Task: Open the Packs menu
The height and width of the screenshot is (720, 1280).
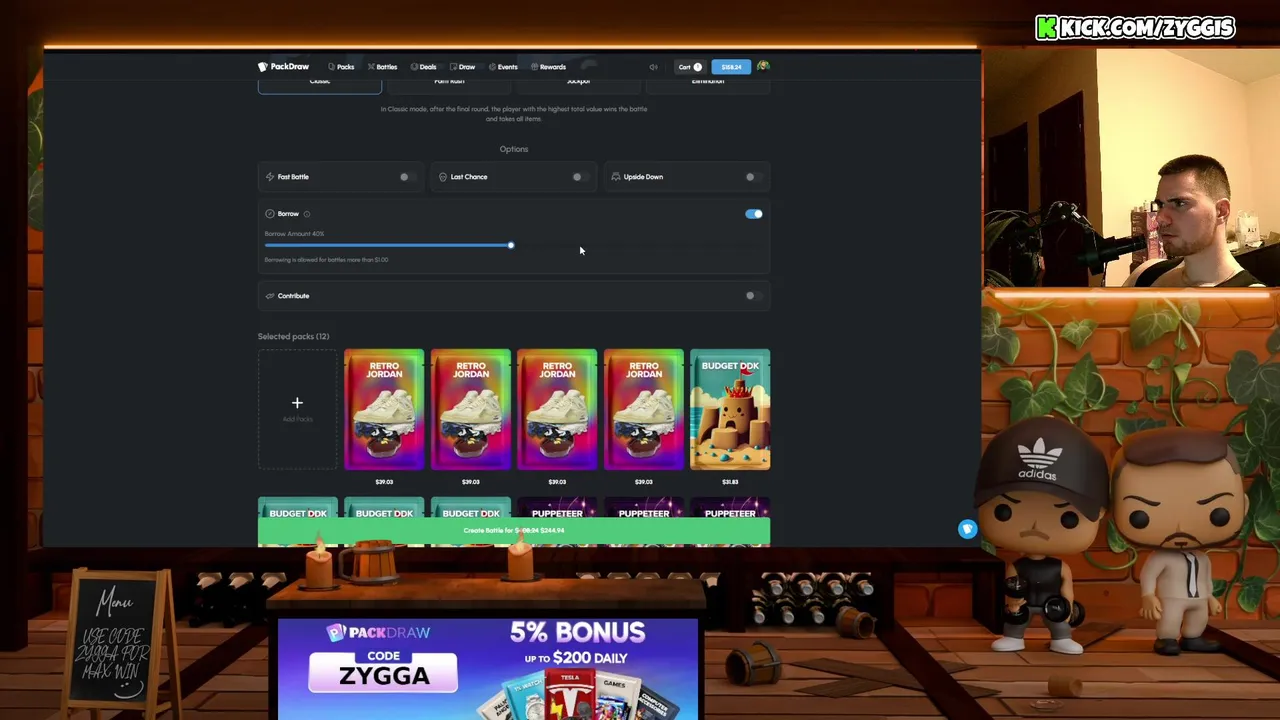Action: tap(341, 67)
